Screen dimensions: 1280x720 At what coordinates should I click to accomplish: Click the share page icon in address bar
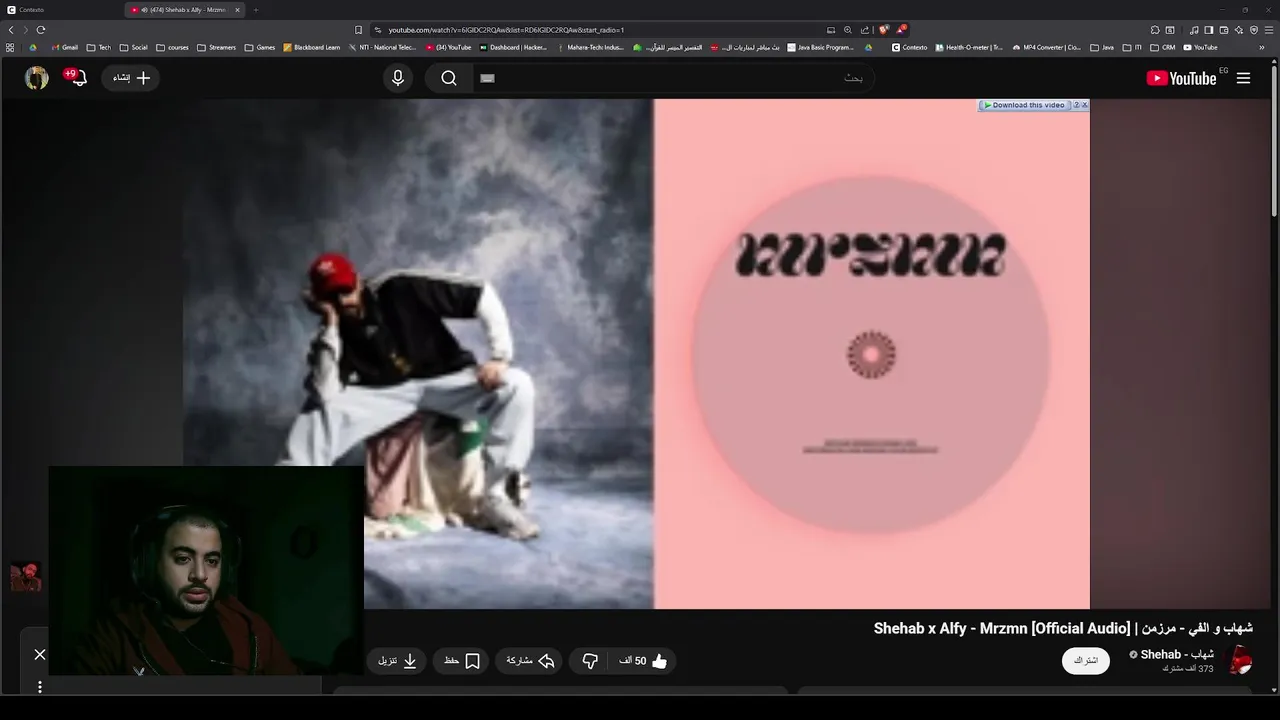pos(865,30)
